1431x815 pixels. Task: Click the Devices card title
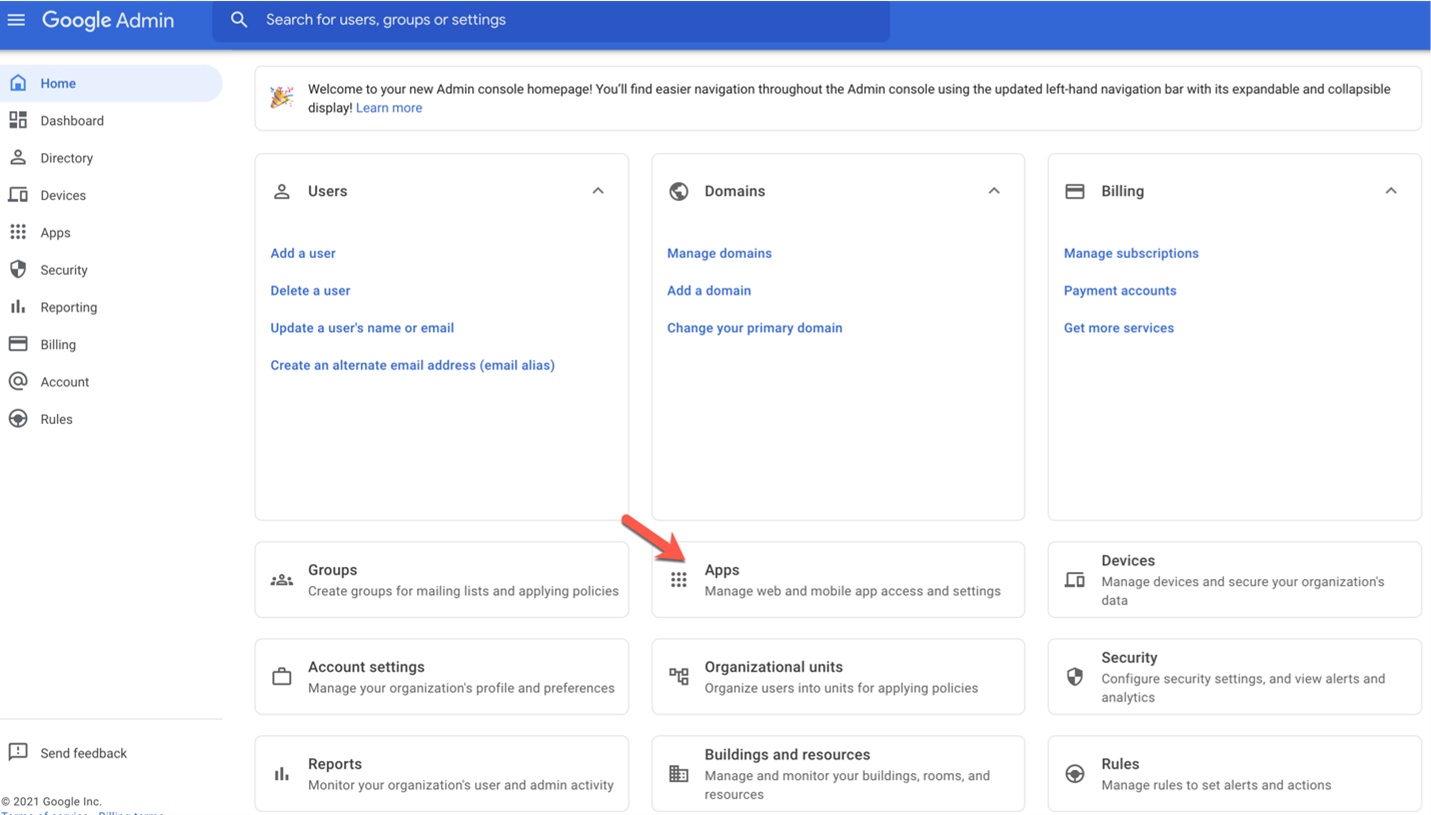(x=1128, y=561)
